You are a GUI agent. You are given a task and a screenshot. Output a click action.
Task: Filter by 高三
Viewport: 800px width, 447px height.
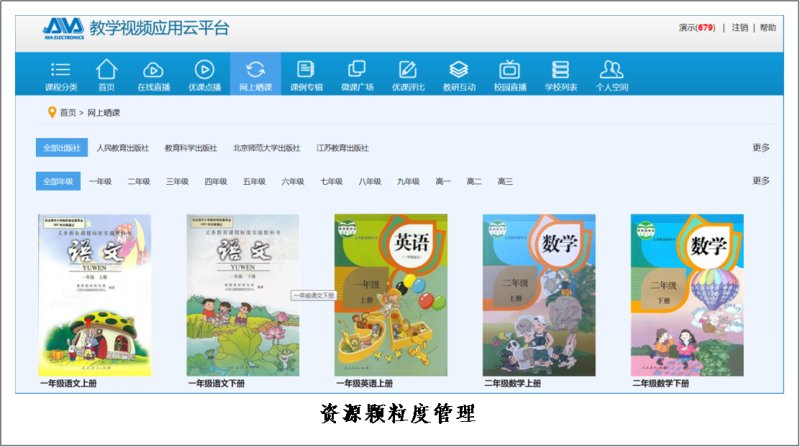click(x=505, y=181)
